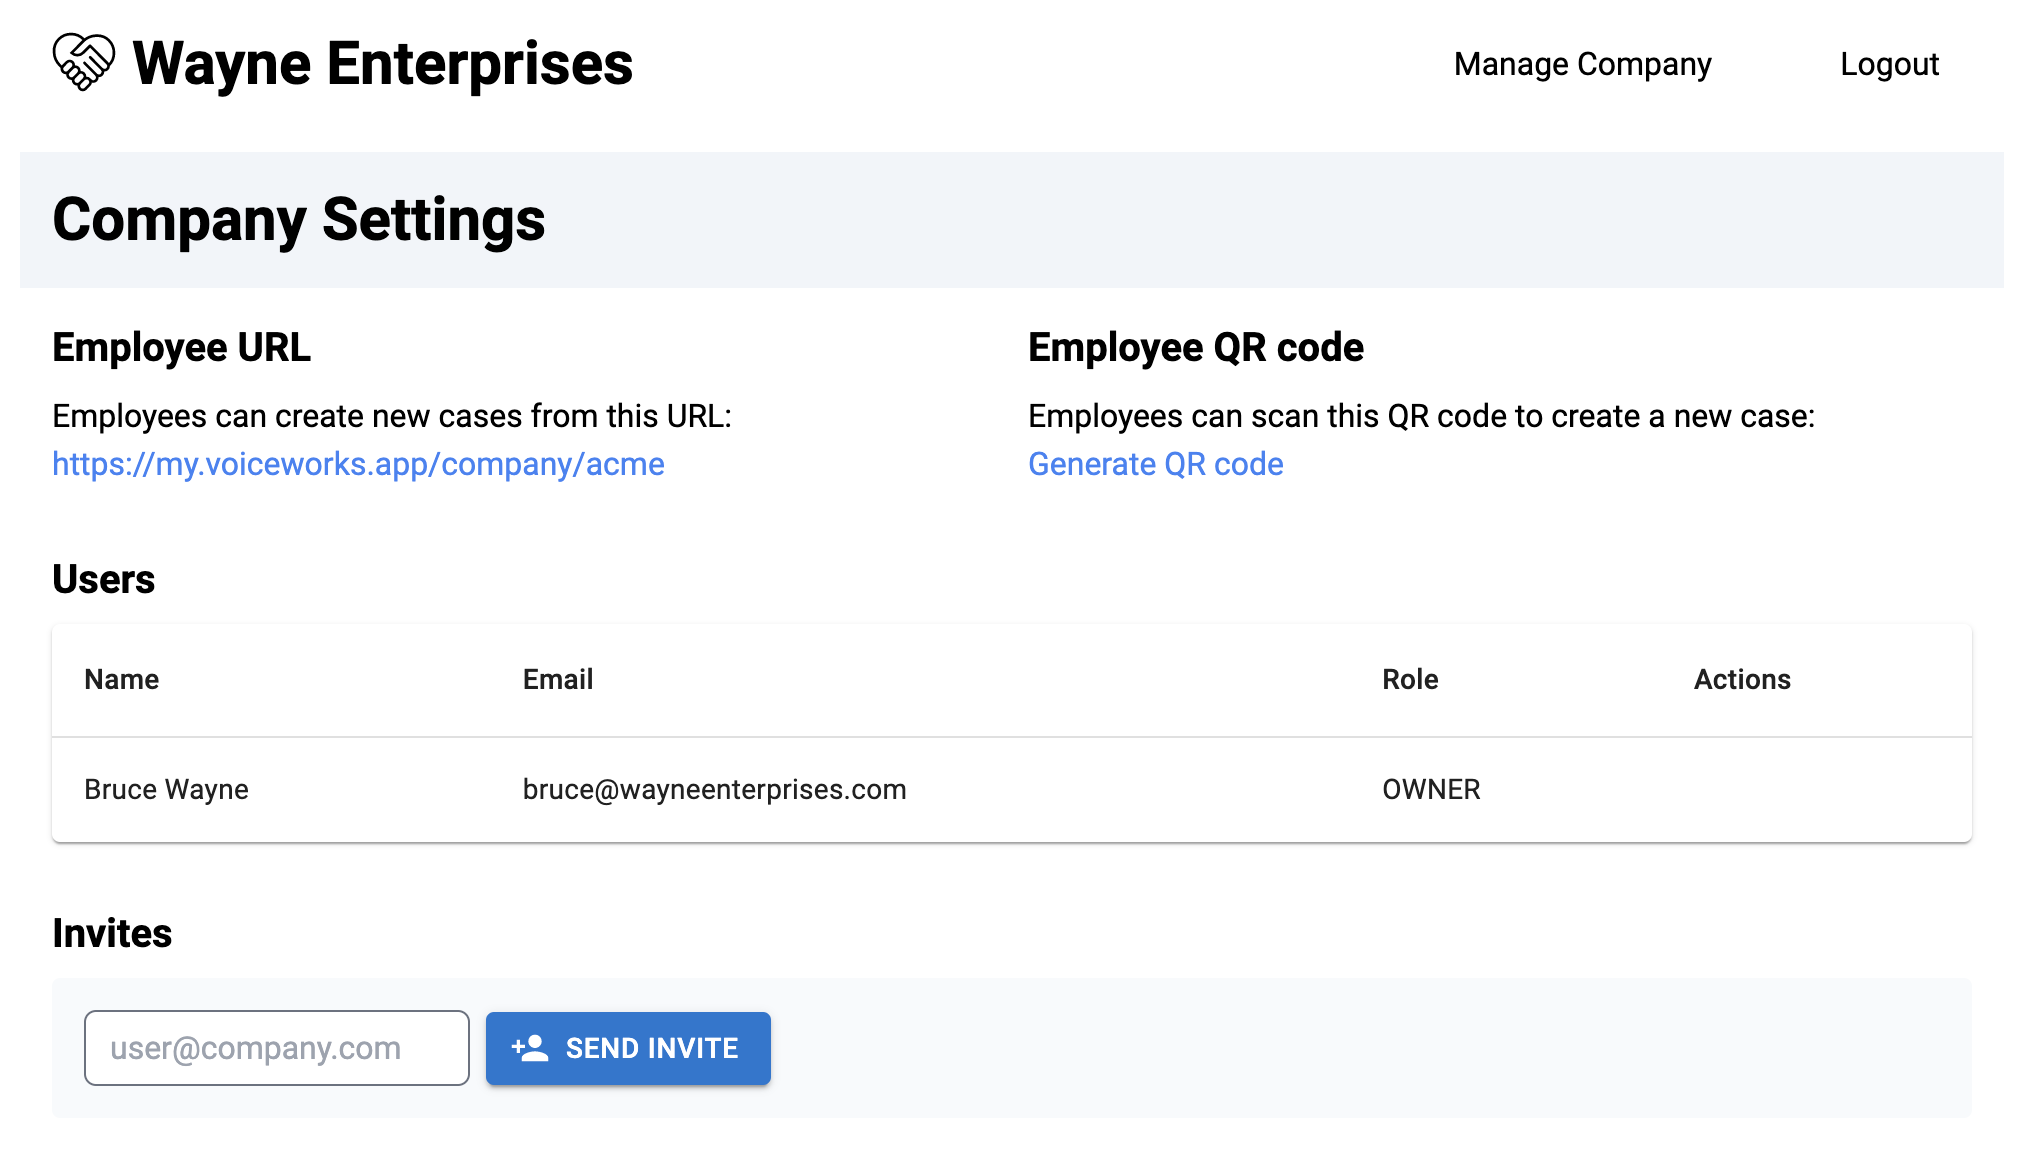Viewport: 2030px width, 1156px height.
Task: Click the Email column header
Action: click(557, 679)
